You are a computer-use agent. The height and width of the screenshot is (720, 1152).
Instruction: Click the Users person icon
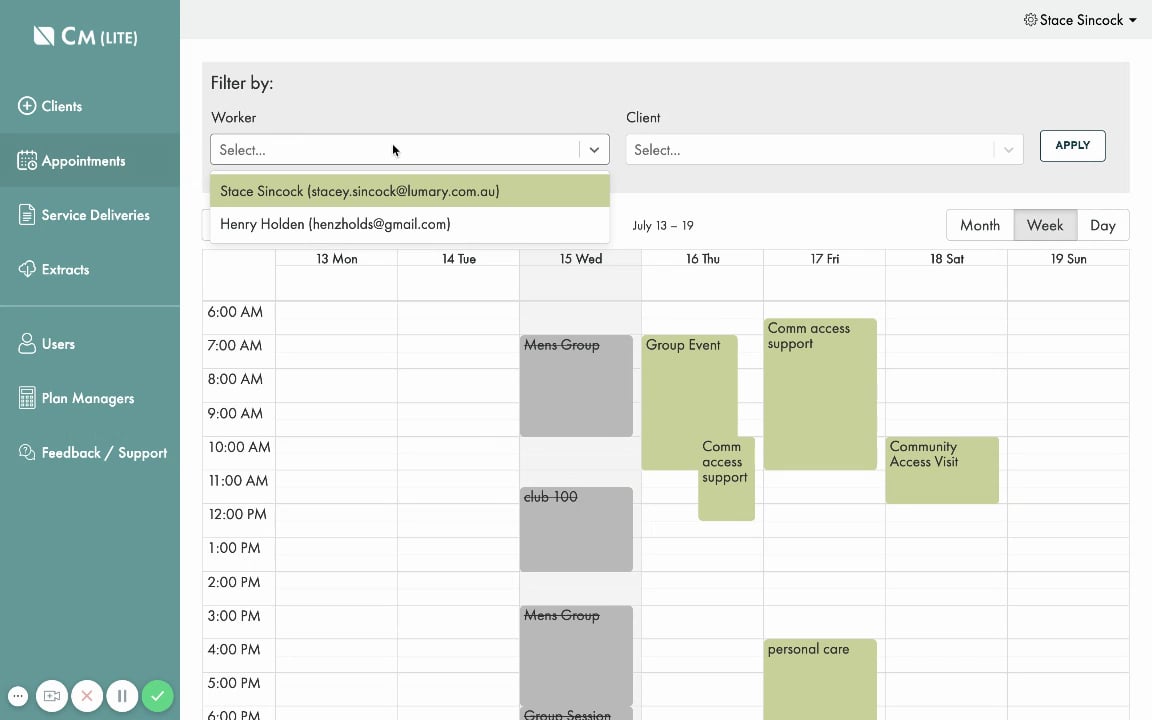pos(27,343)
